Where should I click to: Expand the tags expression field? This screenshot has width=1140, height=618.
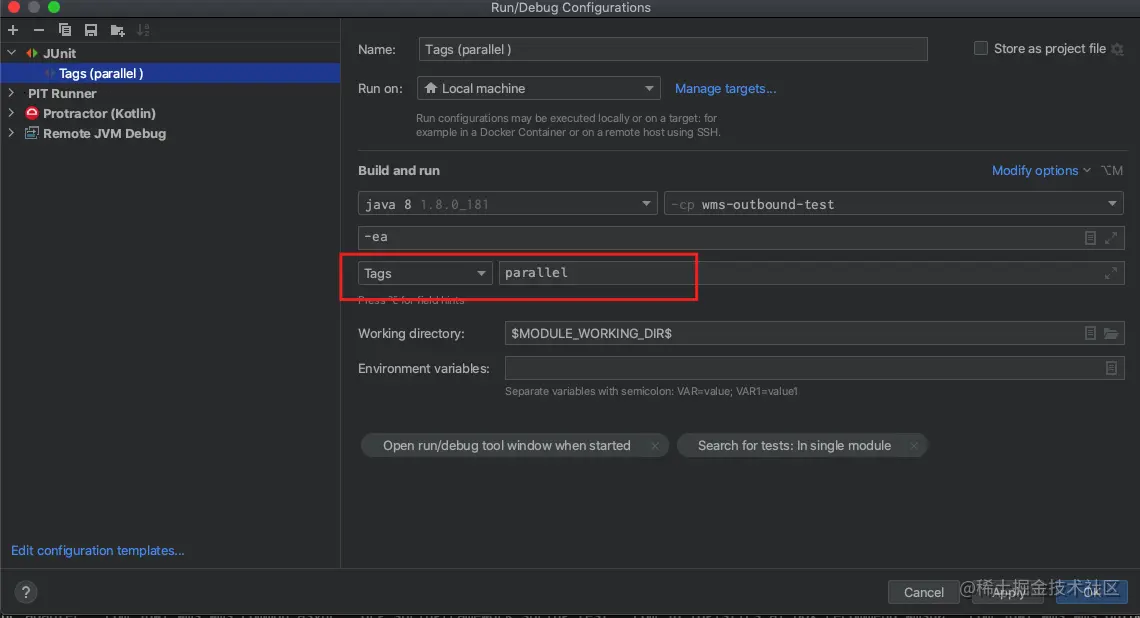click(x=1111, y=273)
